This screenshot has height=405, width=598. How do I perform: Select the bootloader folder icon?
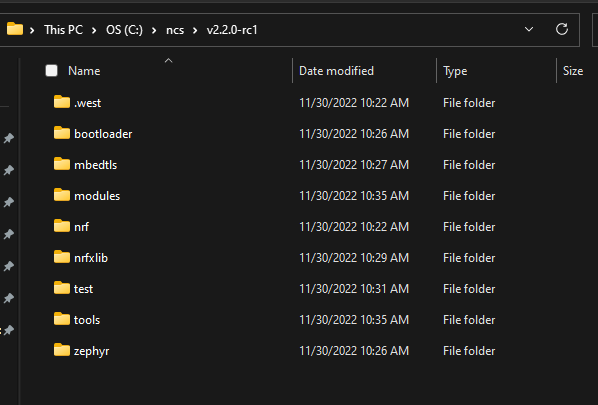pyautogui.click(x=62, y=133)
